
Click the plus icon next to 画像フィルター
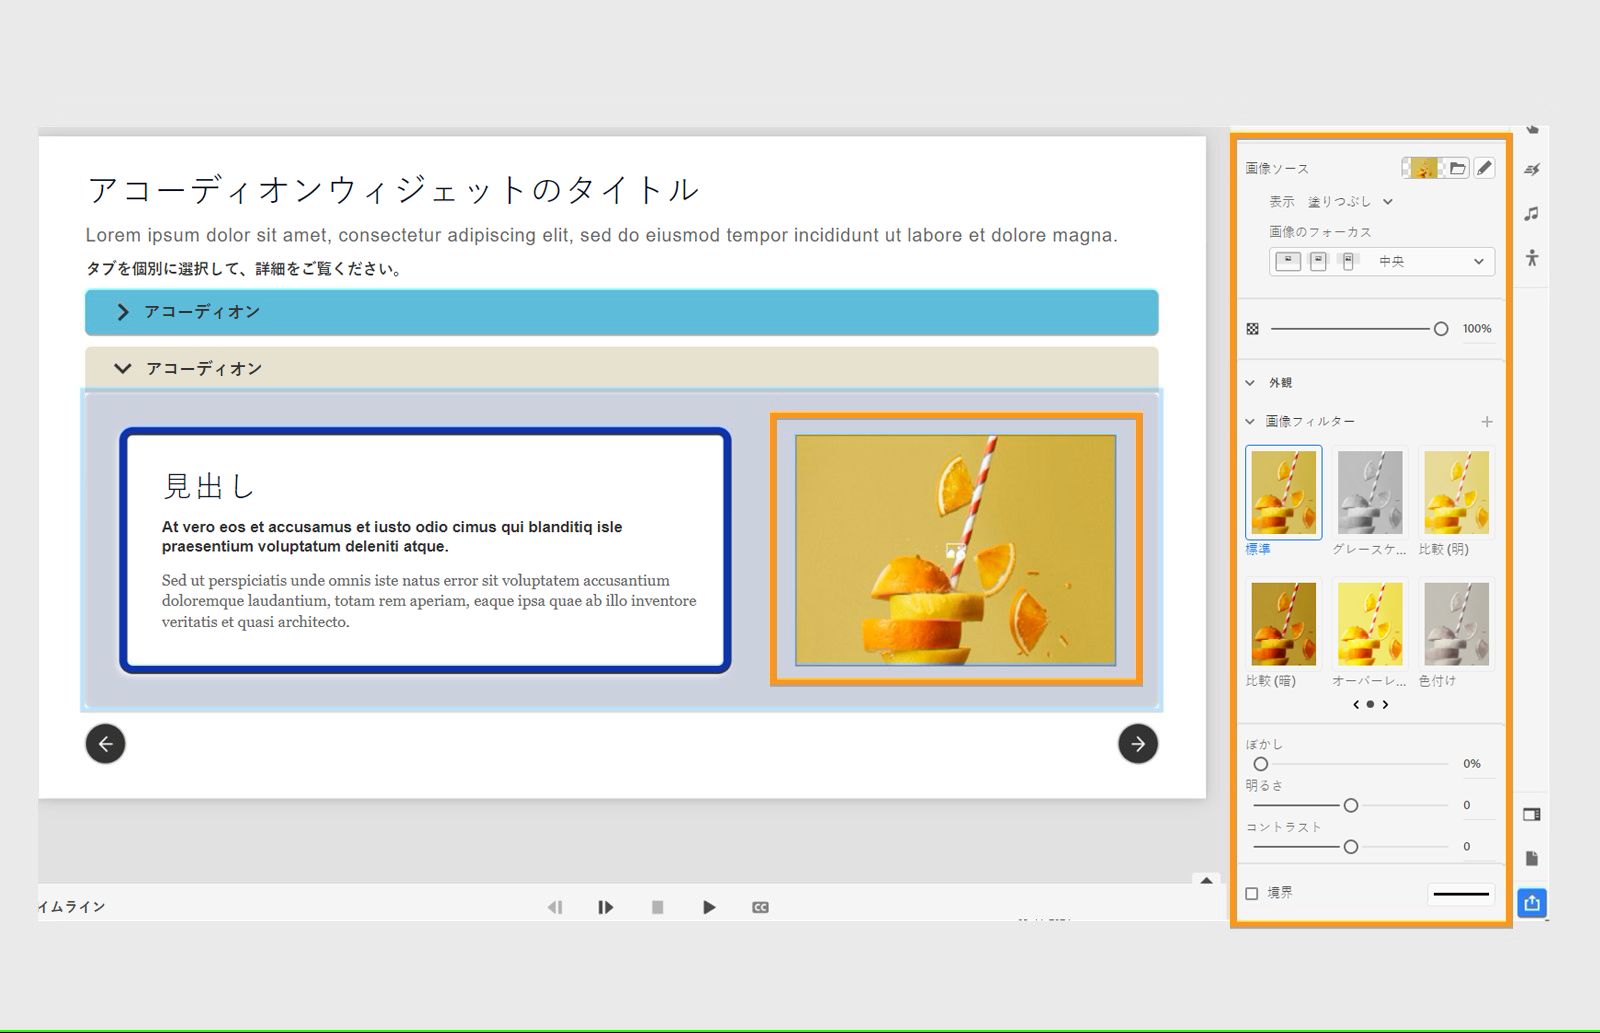click(1486, 421)
